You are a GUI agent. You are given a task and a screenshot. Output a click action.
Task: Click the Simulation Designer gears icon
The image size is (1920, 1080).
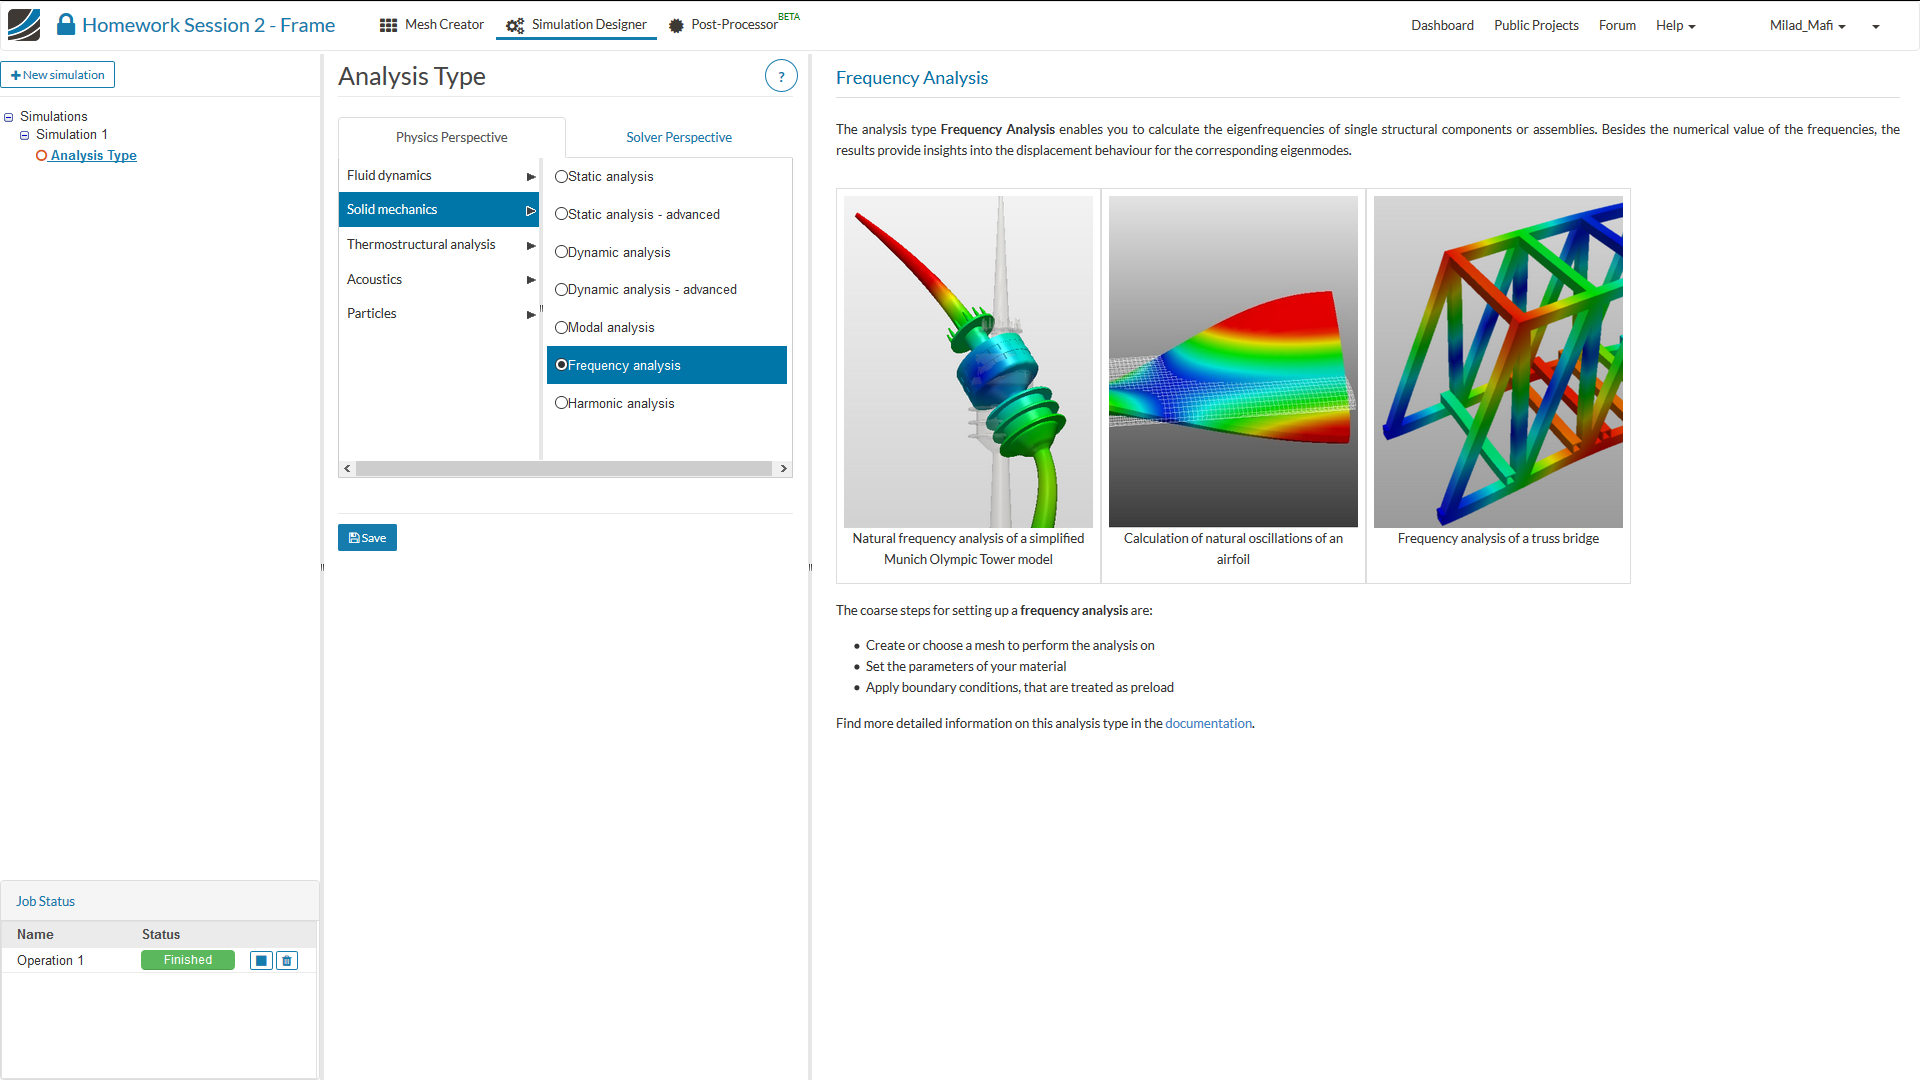point(515,25)
